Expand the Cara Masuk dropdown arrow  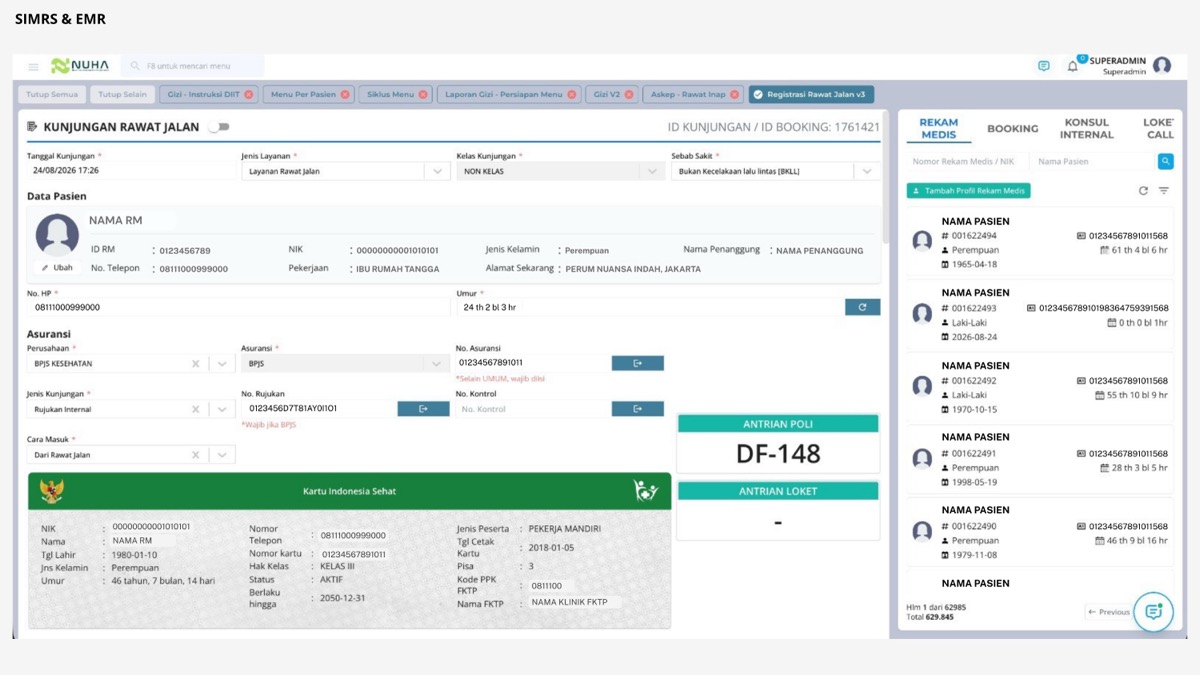click(222, 455)
